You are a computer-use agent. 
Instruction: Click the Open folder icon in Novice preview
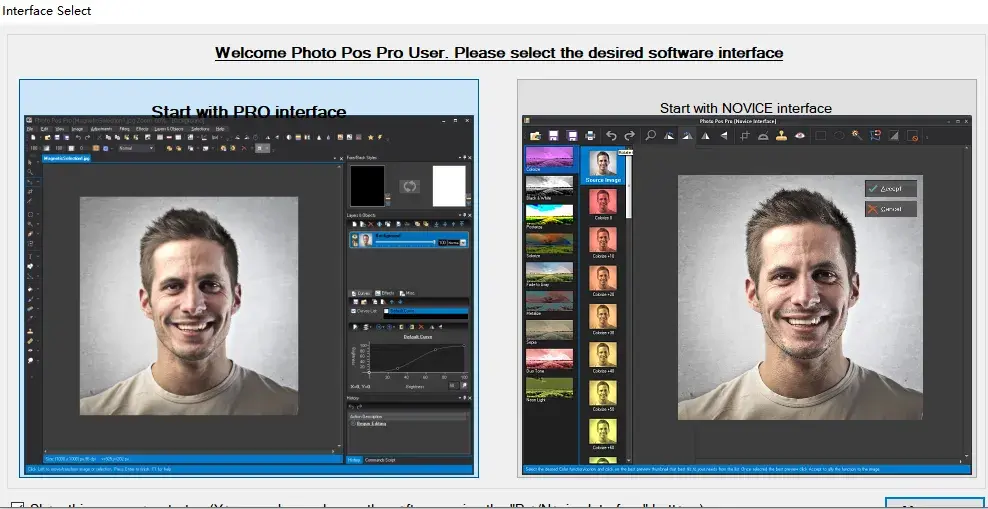536,135
